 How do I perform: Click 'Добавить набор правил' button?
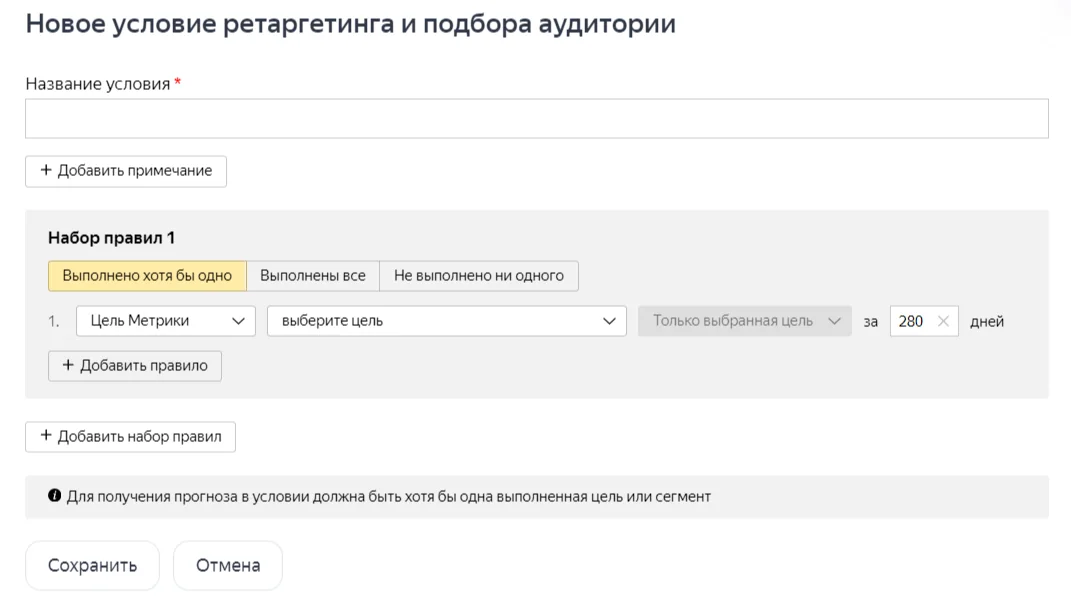pos(130,437)
